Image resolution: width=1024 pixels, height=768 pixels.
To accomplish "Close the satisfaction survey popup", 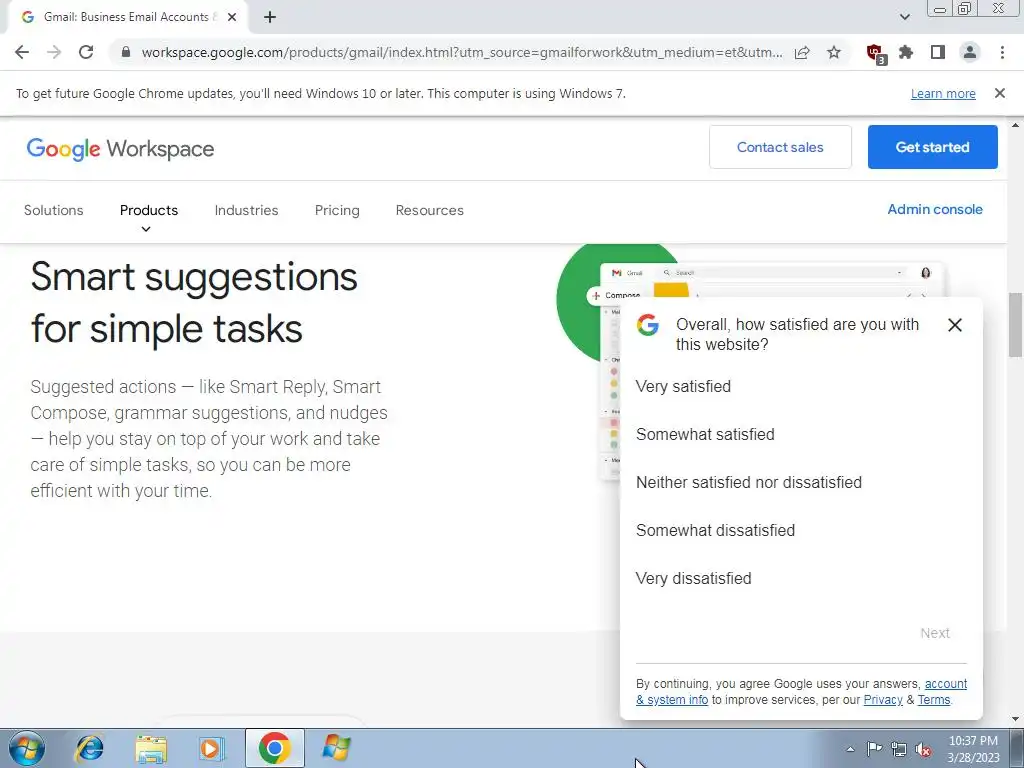I will click(x=955, y=325).
